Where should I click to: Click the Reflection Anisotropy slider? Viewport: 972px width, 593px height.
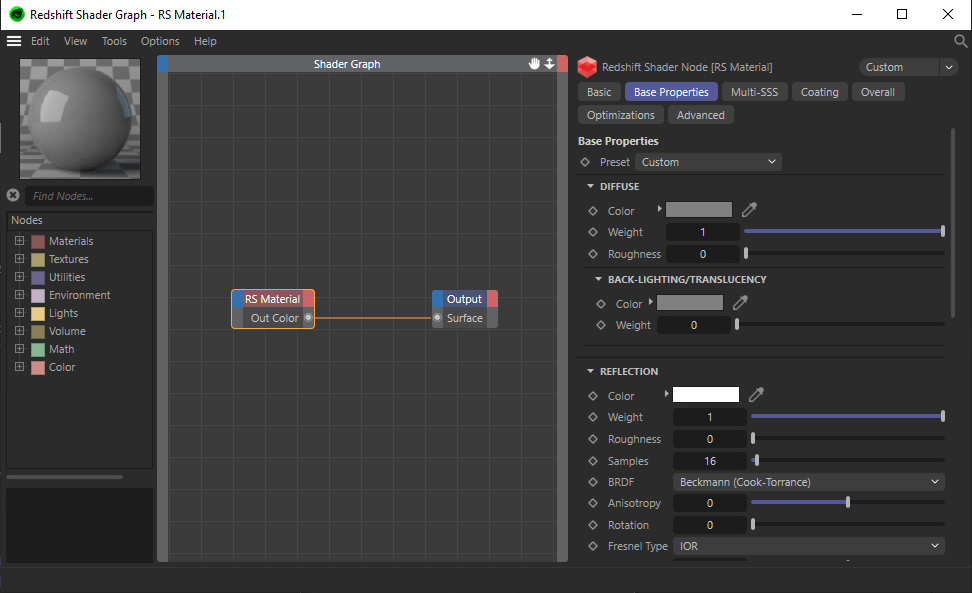point(847,503)
